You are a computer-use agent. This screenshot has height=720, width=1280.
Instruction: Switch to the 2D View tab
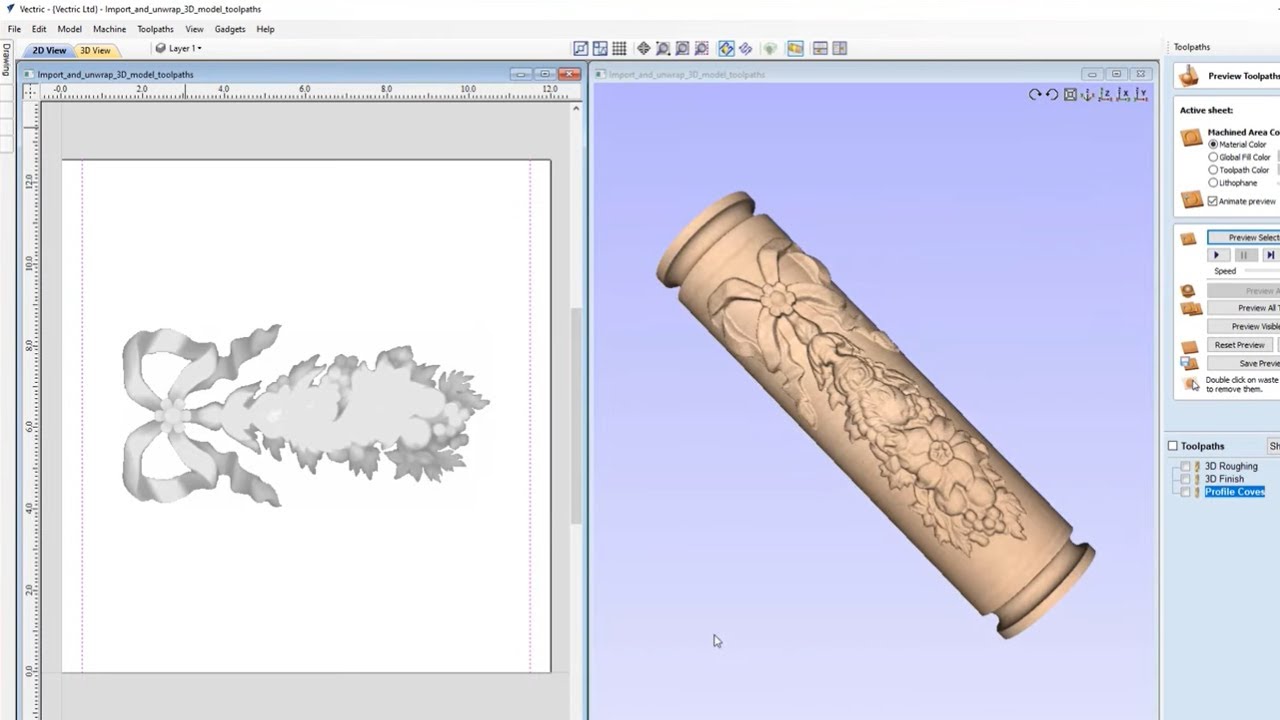click(49, 50)
